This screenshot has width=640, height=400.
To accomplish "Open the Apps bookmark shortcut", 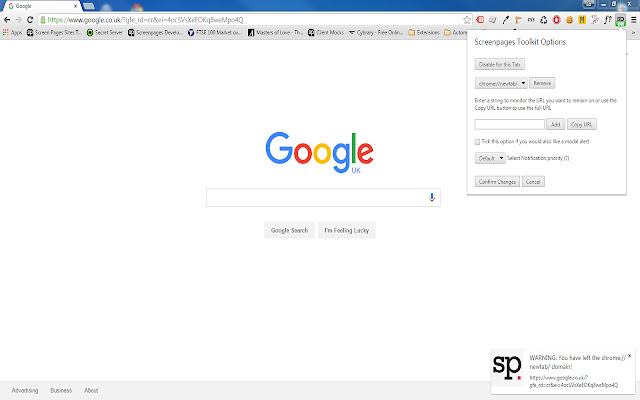I will [x=12, y=32].
